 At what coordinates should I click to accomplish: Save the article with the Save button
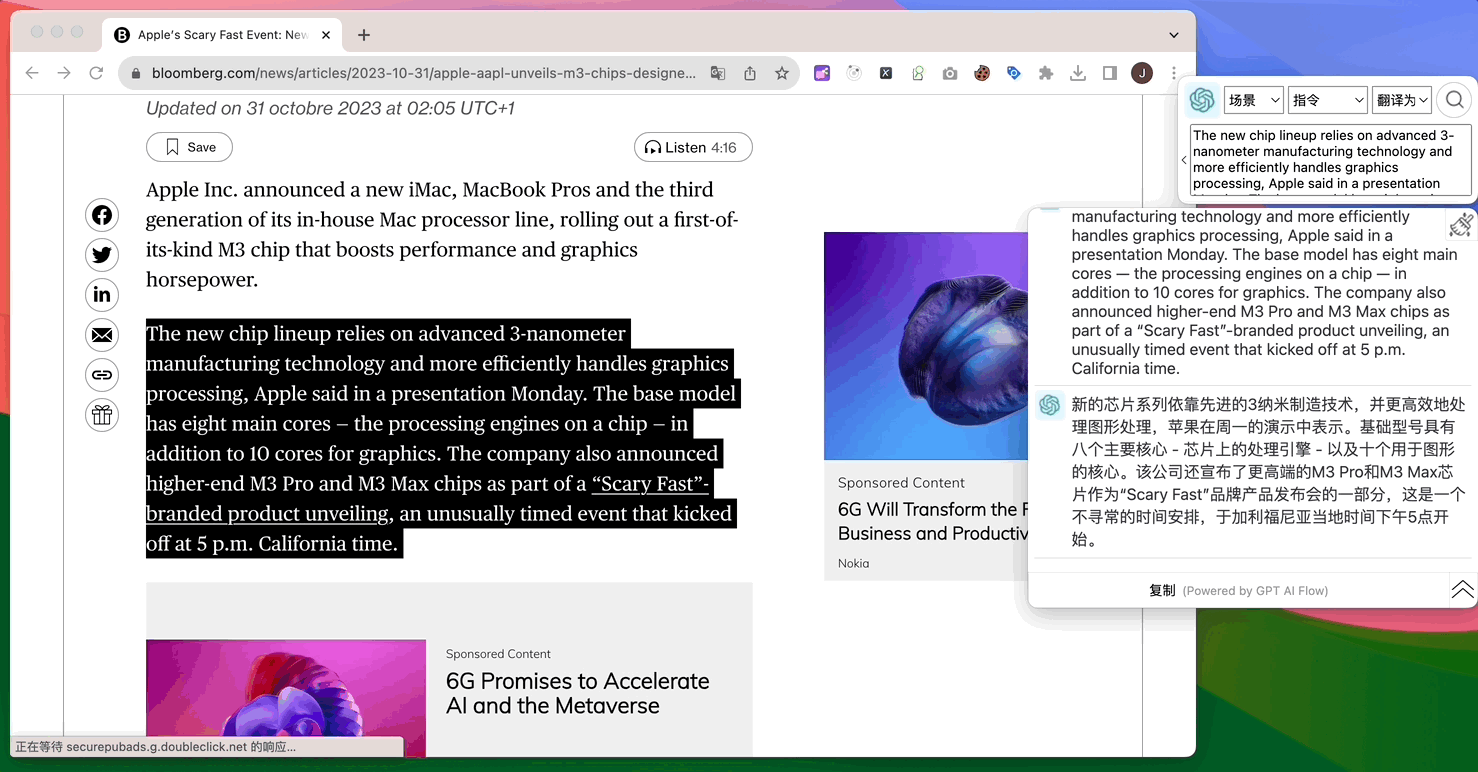point(189,147)
